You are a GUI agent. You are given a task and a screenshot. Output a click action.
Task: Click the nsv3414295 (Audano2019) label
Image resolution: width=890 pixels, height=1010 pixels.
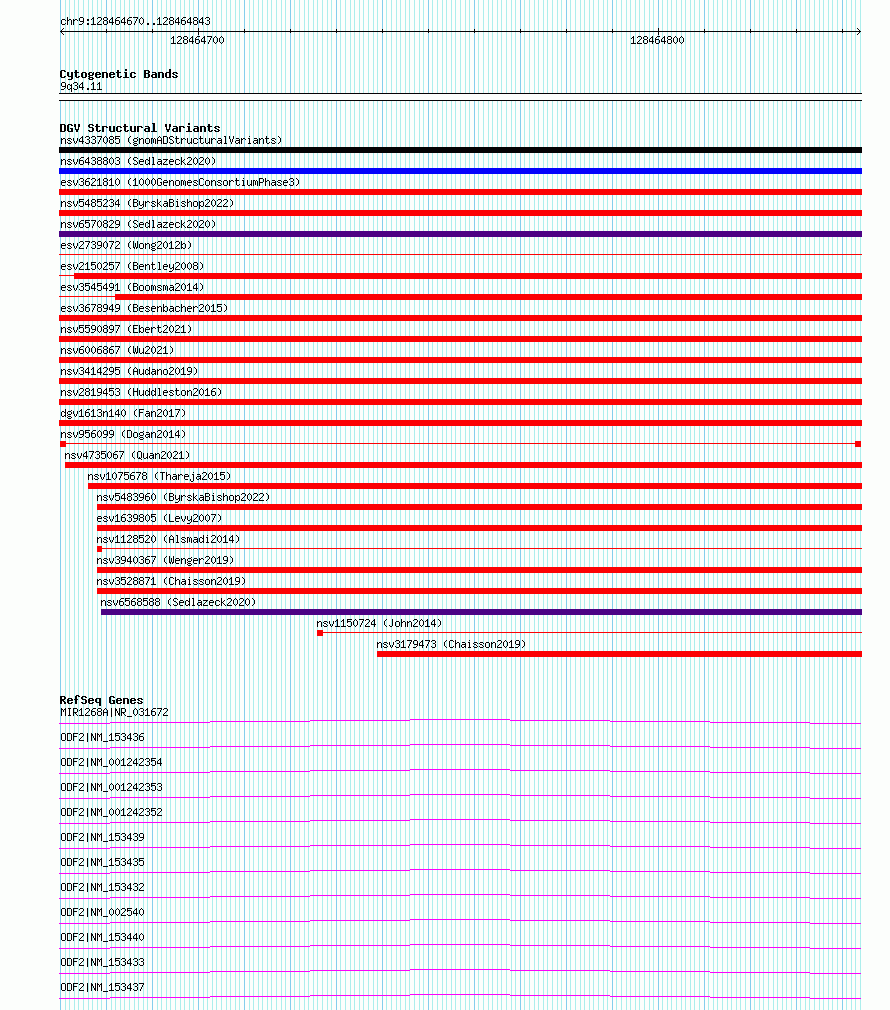pyautogui.click(x=129, y=371)
